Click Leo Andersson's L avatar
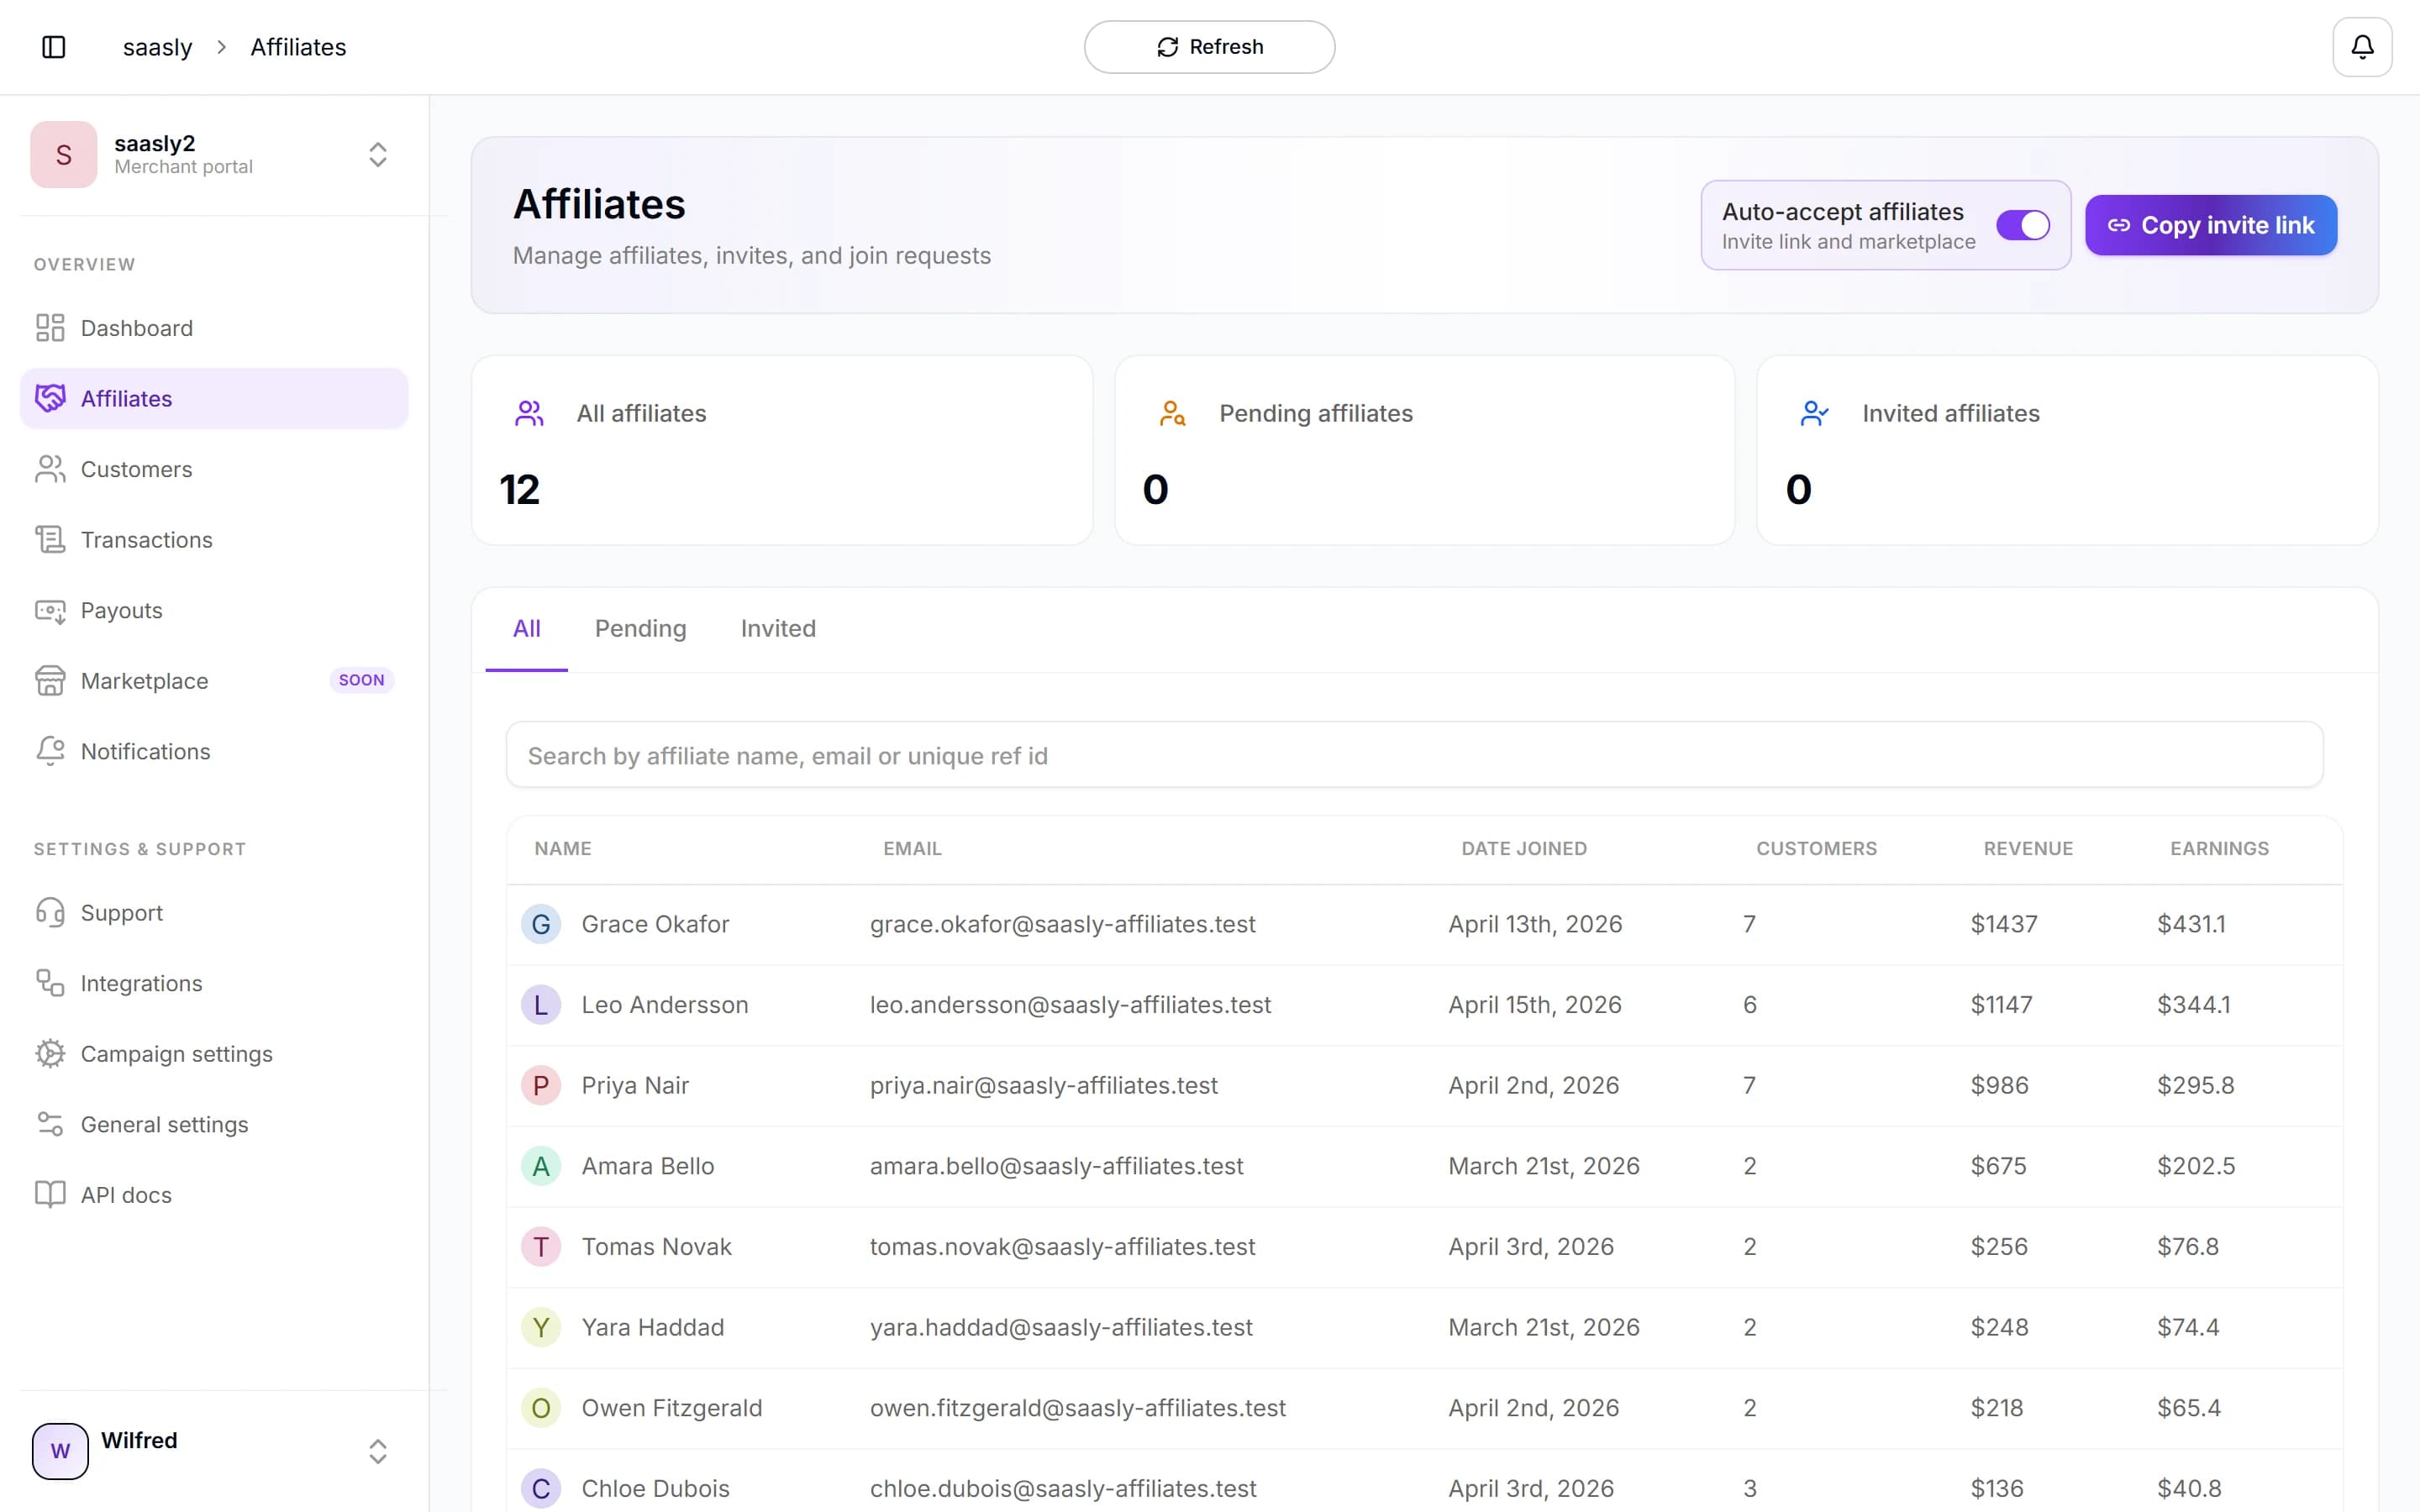Image resolution: width=2420 pixels, height=1512 pixels. (541, 1005)
